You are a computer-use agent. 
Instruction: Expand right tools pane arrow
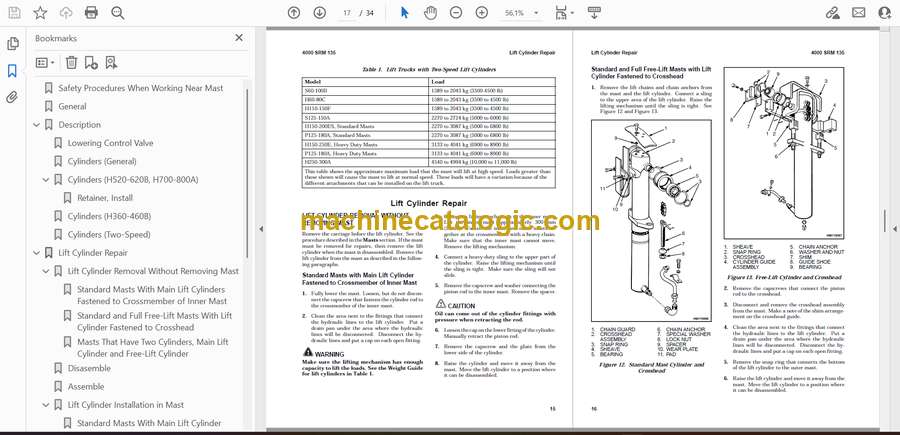pyautogui.click(x=895, y=228)
